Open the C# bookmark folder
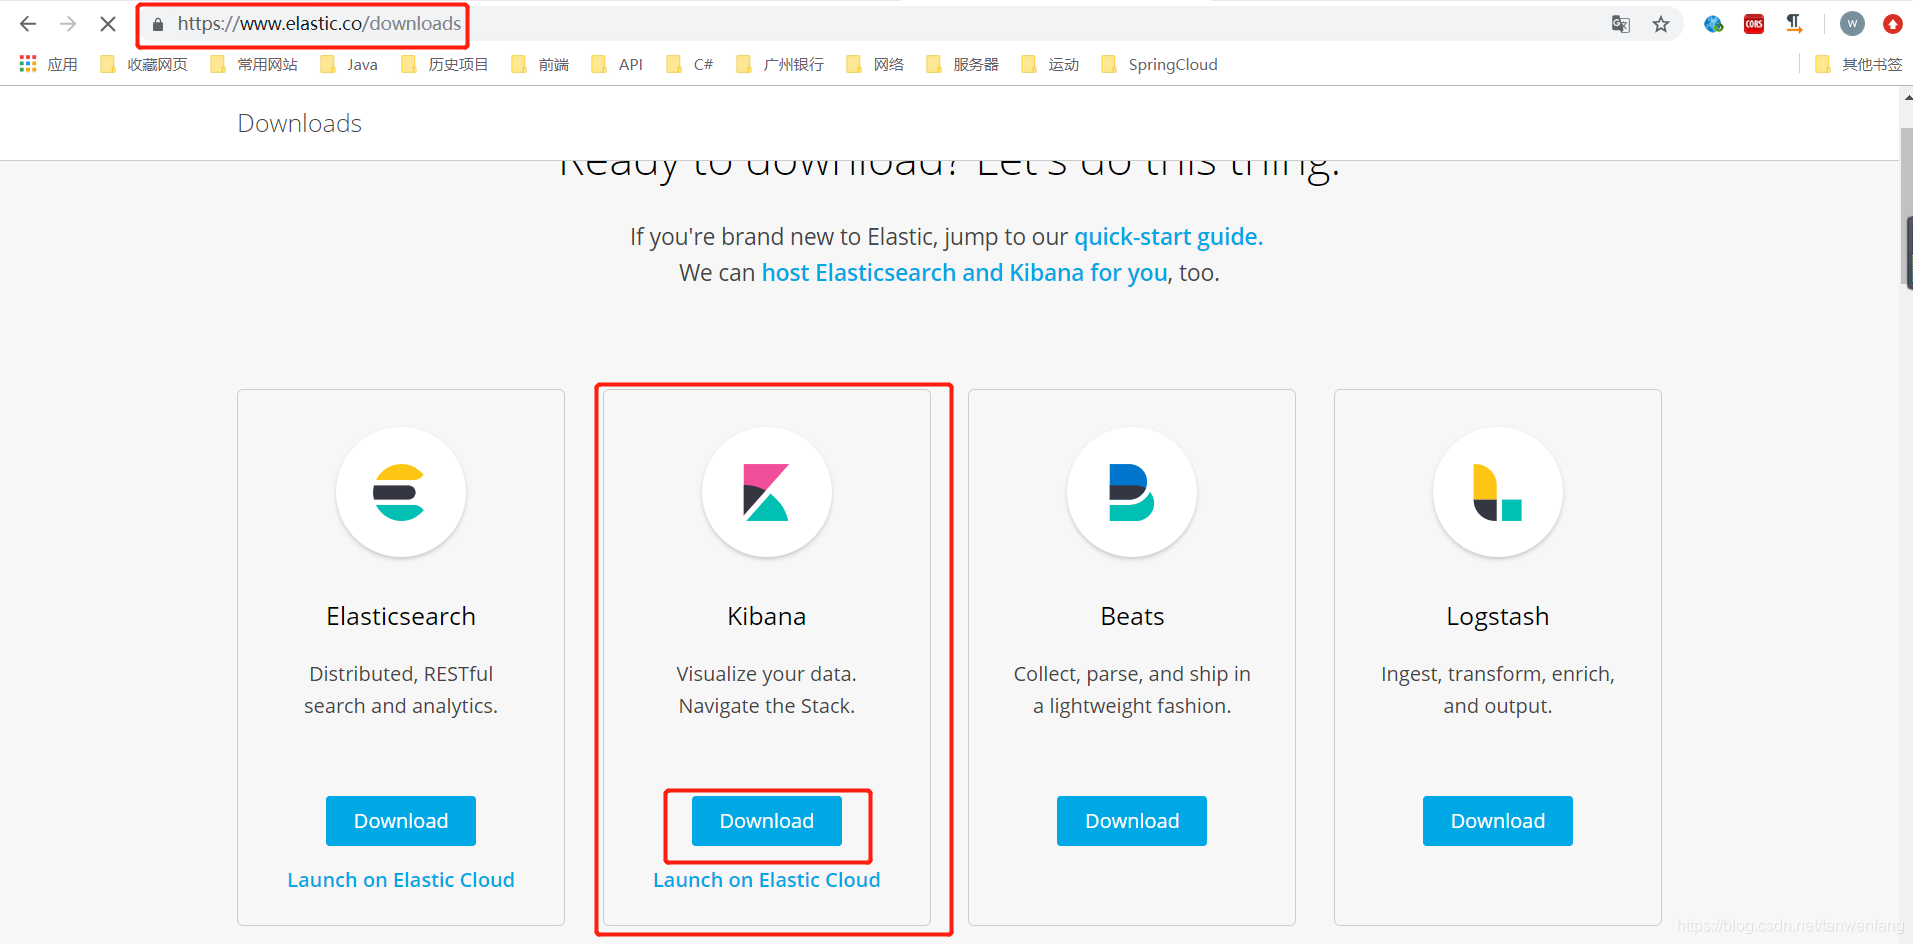 click(690, 64)
